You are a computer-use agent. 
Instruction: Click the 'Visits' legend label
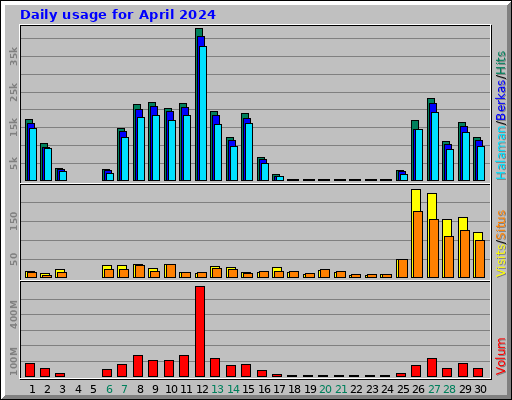coord(501,261)
